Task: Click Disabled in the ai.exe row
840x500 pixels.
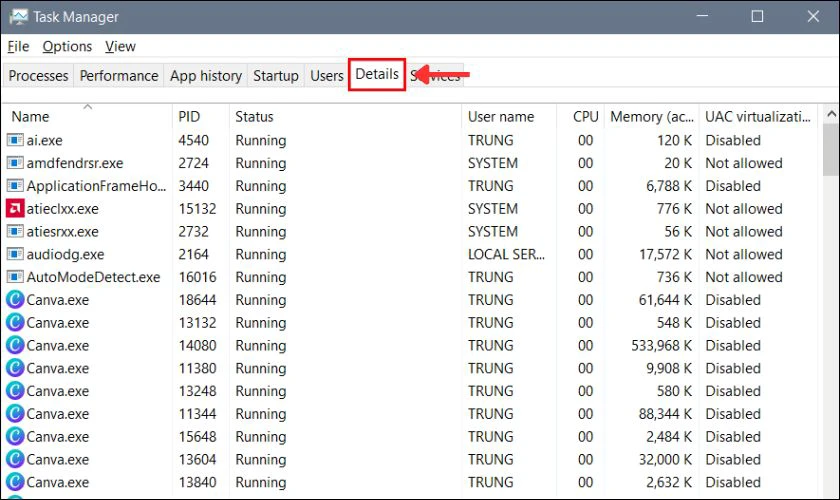Action: (733, 140)
